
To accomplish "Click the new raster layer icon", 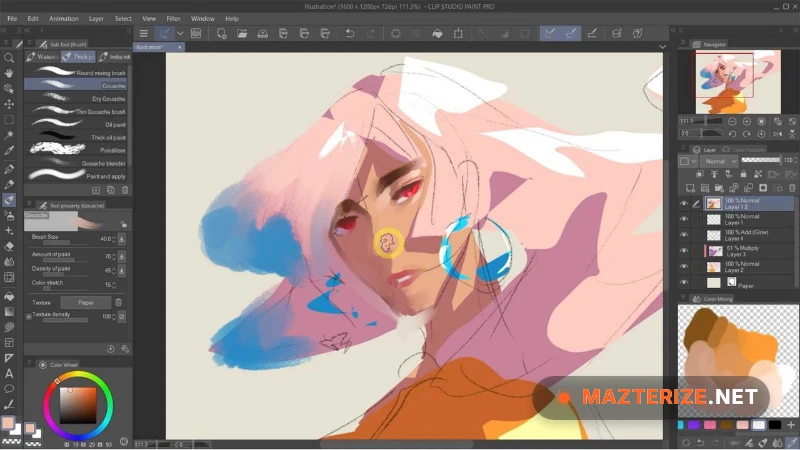I will pos(690,188).
